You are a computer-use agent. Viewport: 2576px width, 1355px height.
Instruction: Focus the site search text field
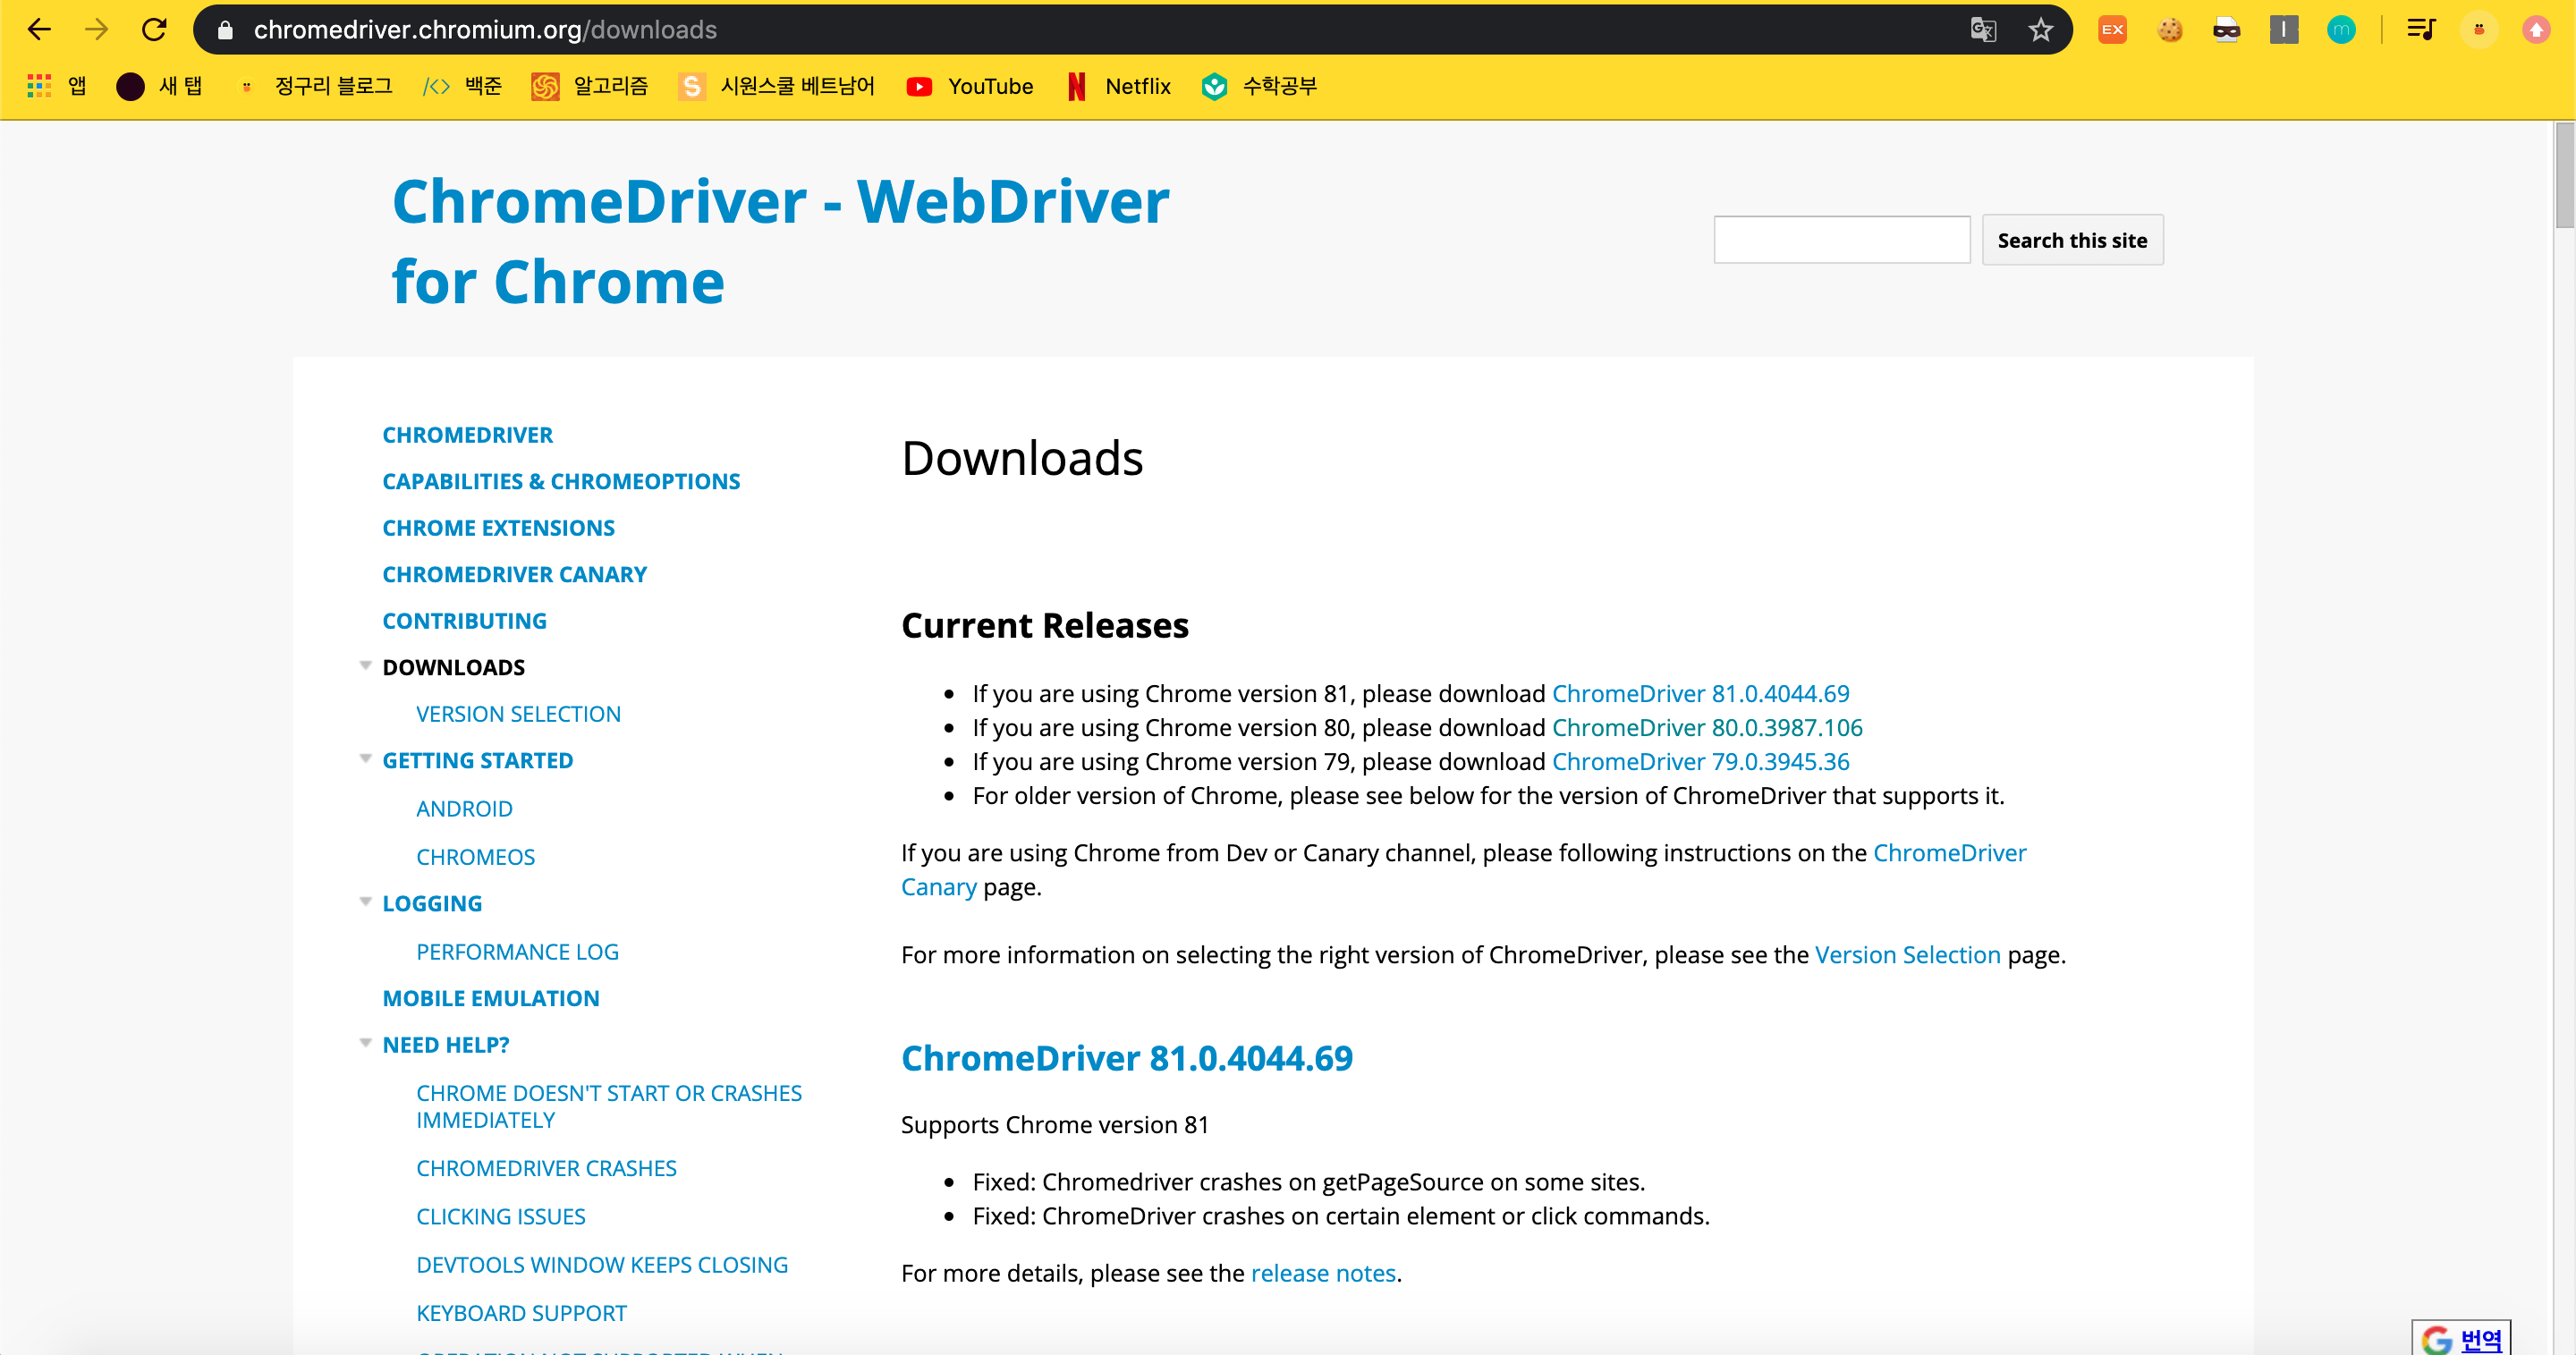click(x=1841, y=240)
